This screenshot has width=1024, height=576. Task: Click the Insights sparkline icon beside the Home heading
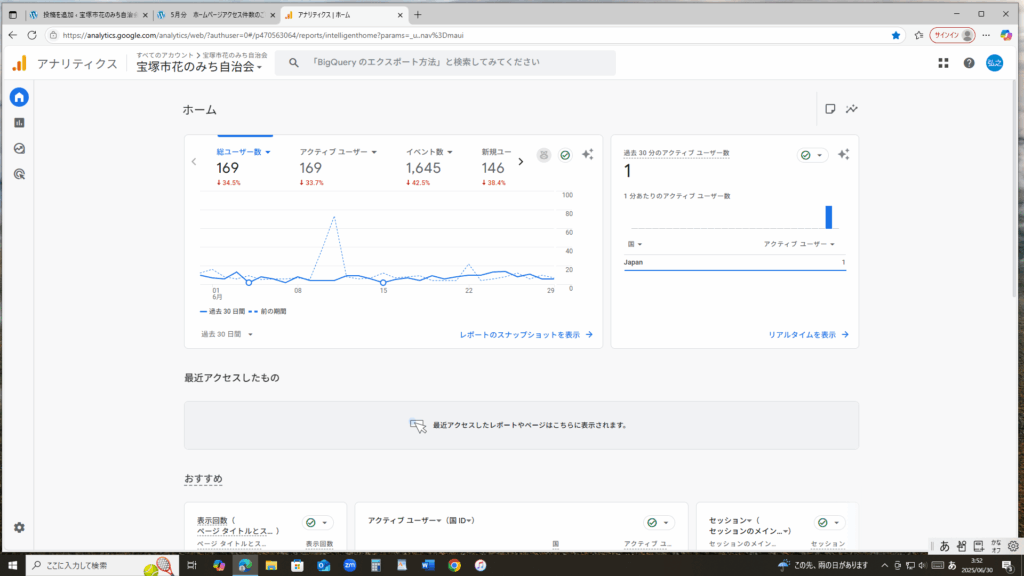[x=852, y=109]
